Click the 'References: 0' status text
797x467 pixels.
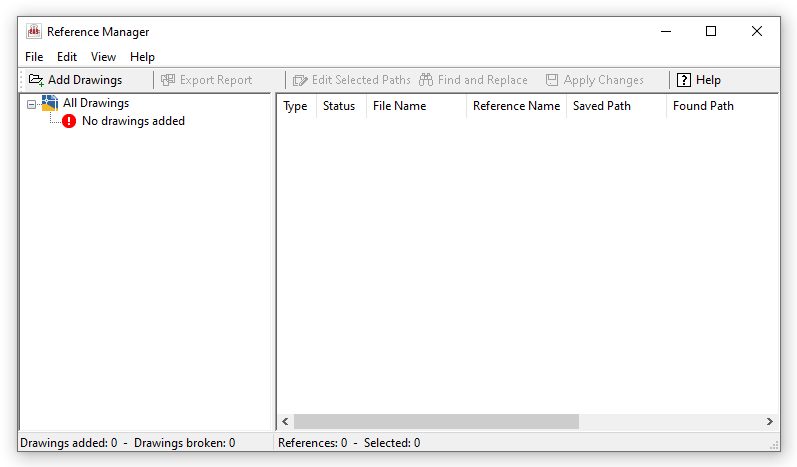pyautogui.click(x=313, y=443)
